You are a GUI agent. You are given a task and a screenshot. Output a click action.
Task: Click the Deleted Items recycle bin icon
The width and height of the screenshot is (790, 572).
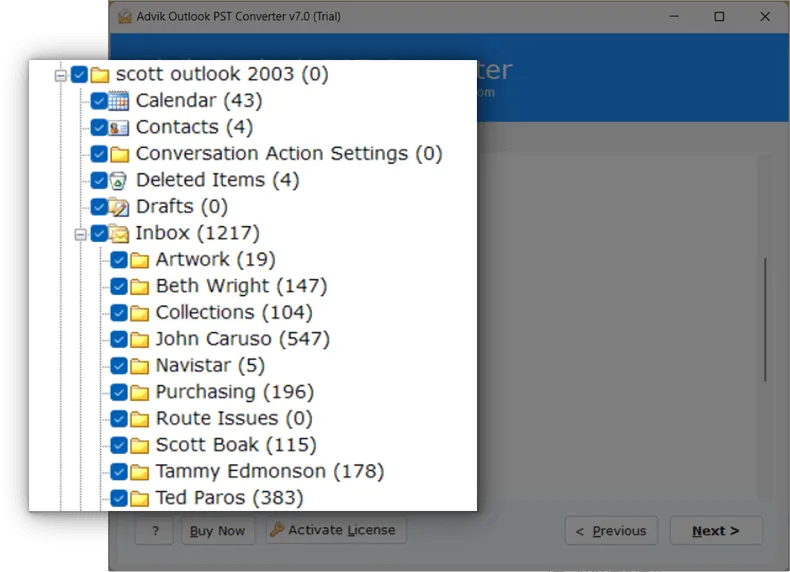pyautogui.click(x=119, y=181)
